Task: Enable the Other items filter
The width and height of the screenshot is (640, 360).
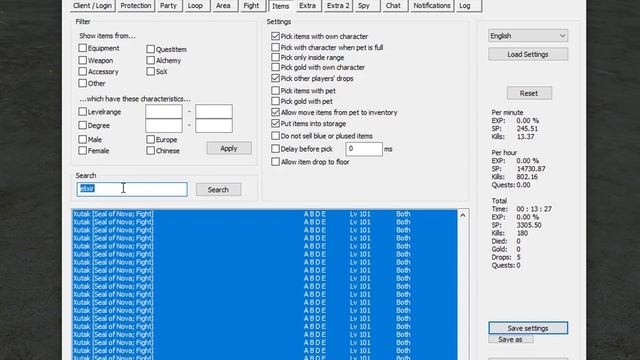Action: [82, 83]
